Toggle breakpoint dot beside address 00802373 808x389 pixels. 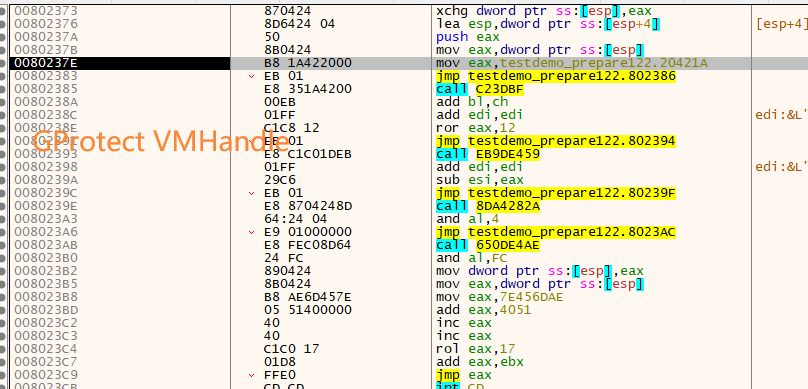pyautogui.click(x=3, y=11)
